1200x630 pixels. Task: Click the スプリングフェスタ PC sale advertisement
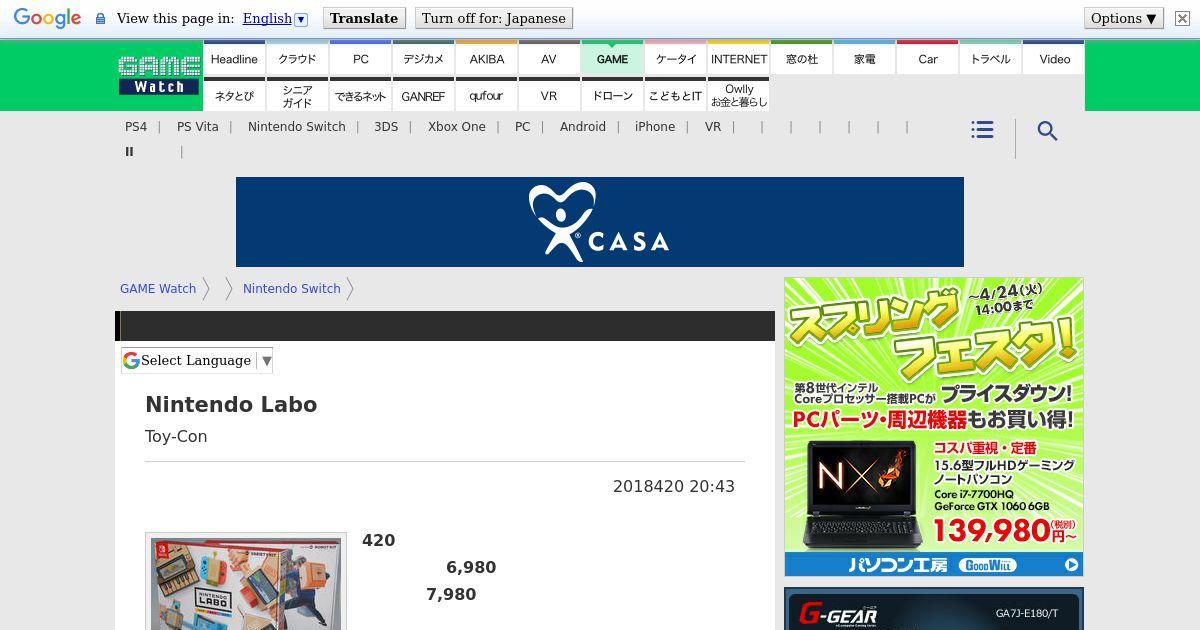coord(934,427)
